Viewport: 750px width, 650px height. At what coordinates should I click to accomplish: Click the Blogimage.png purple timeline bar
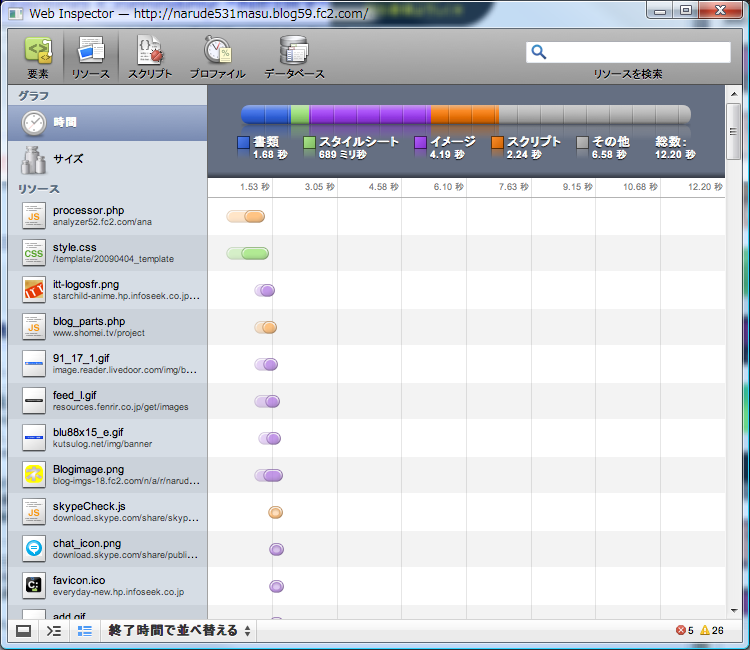(269, 475)
